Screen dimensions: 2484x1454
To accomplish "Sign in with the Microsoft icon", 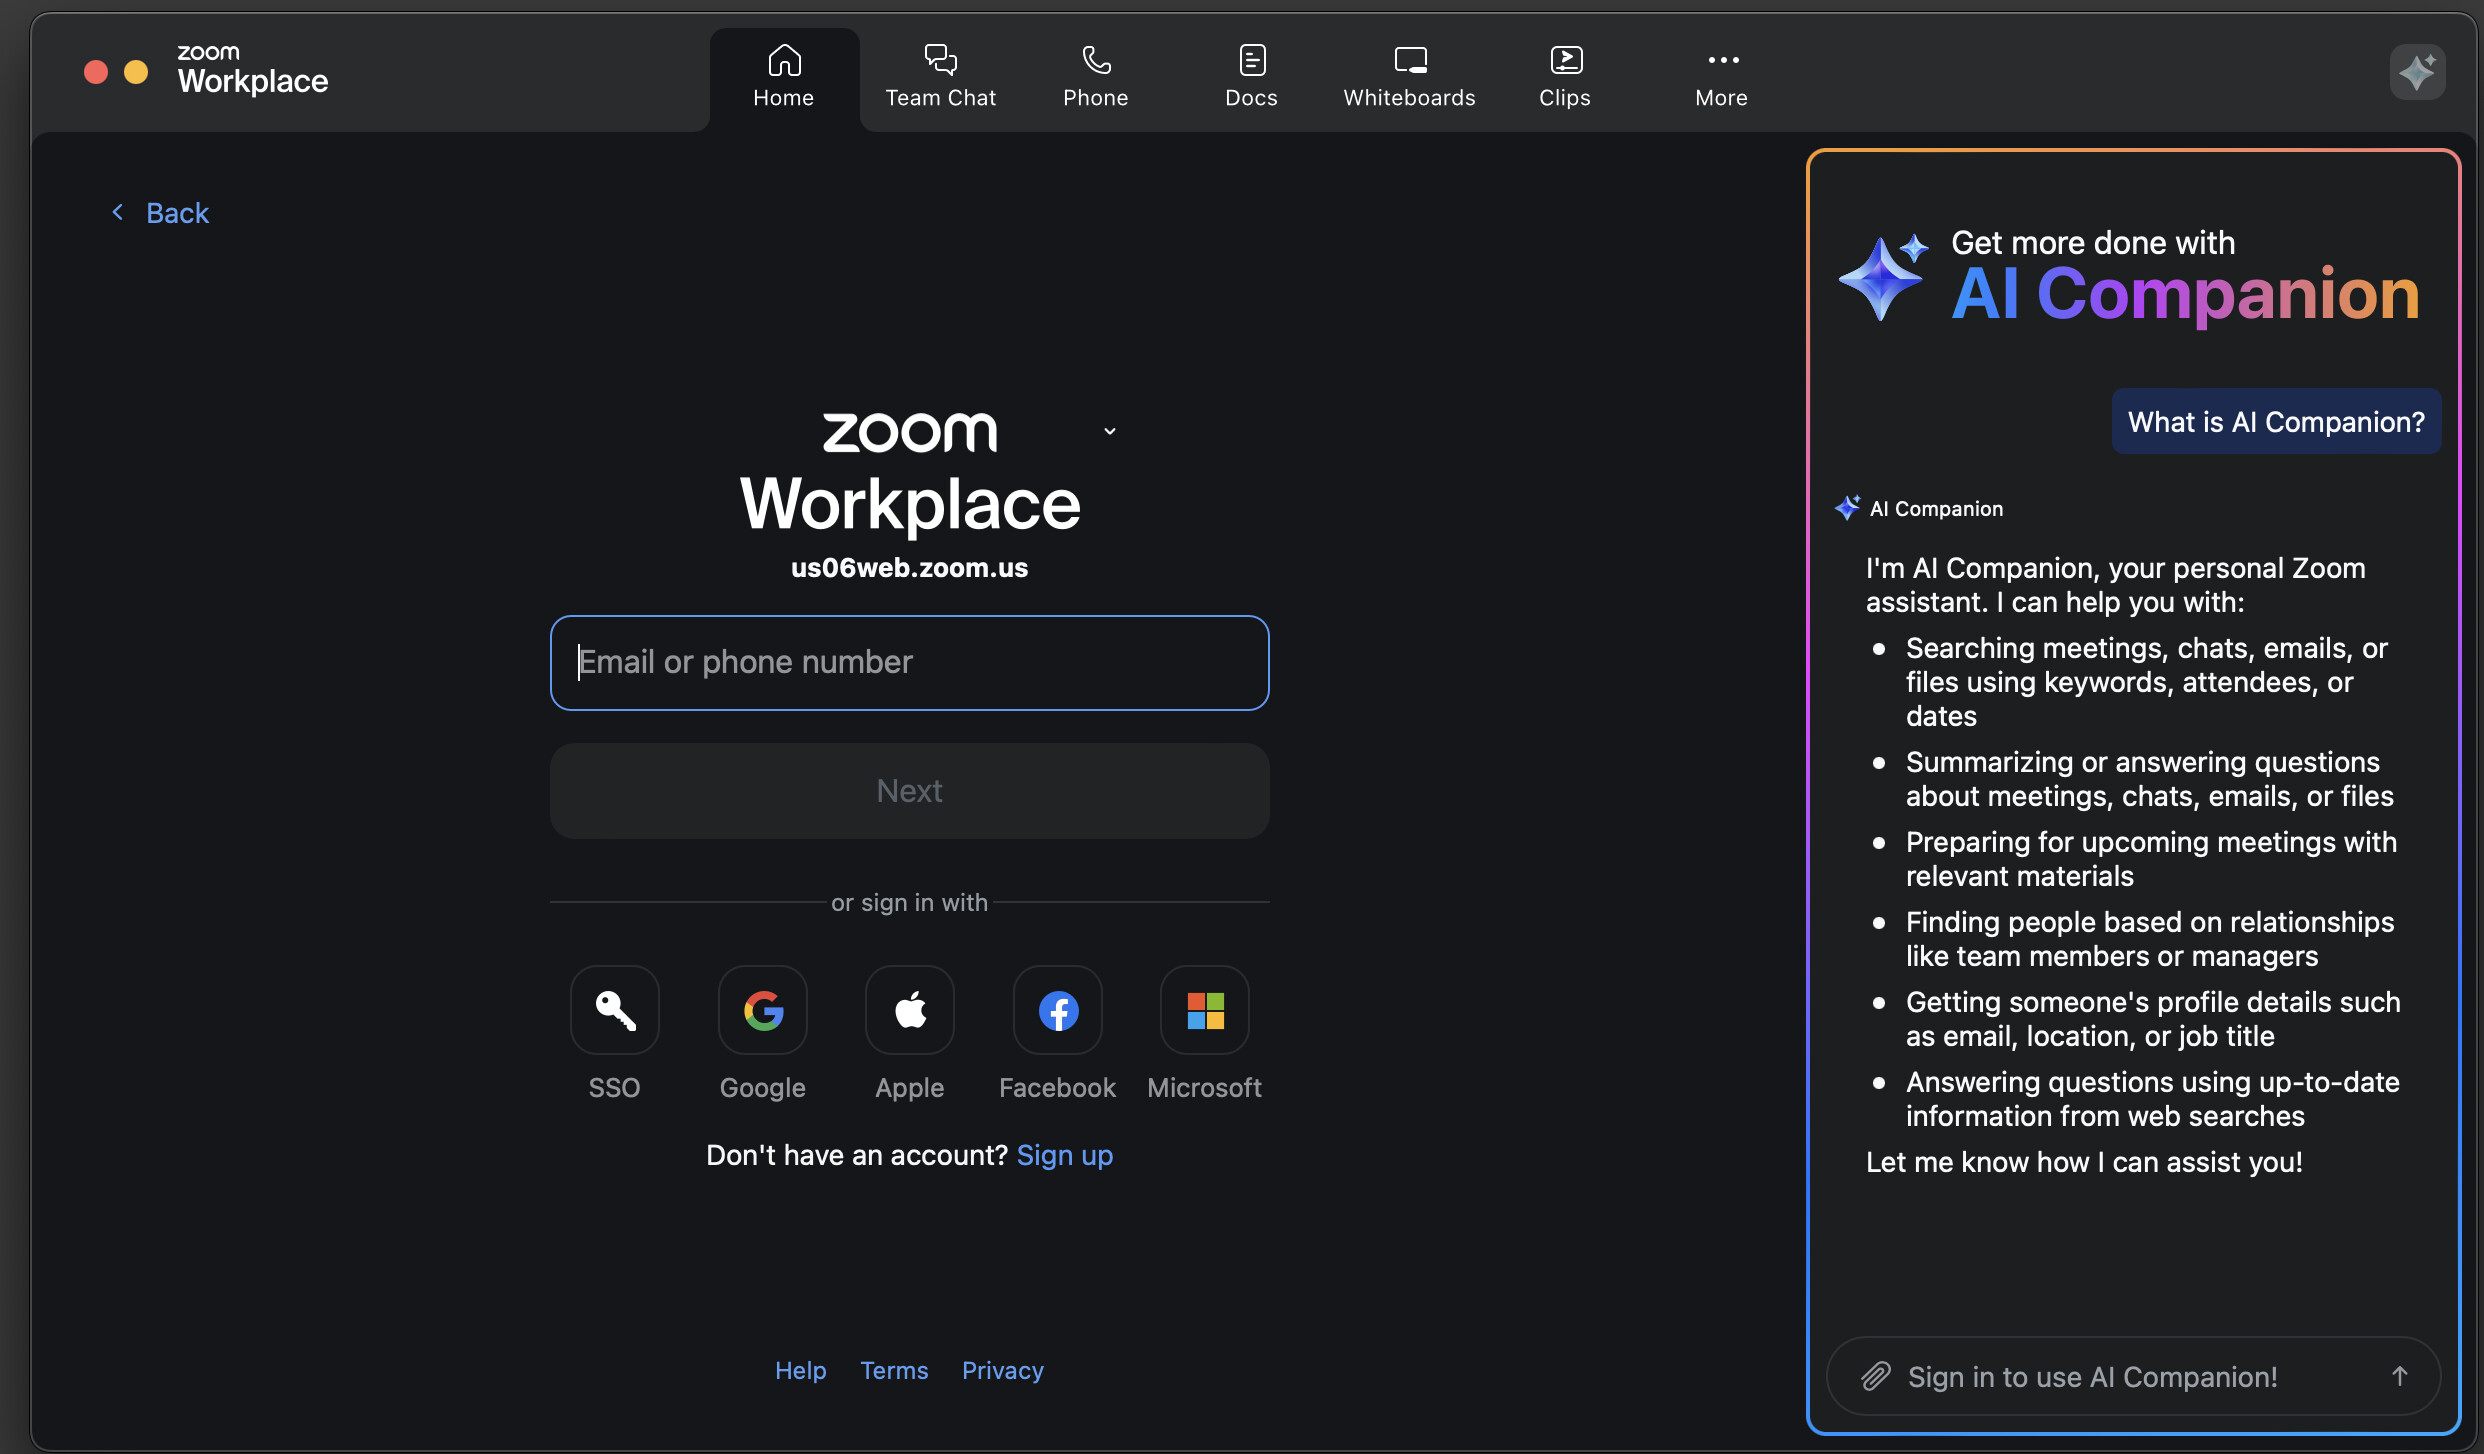I will (1204, 1010).
